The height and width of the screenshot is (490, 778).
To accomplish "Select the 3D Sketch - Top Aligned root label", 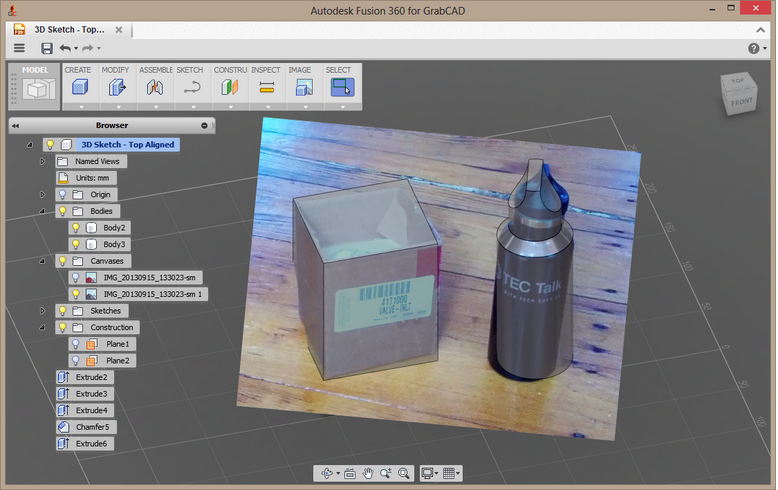I will click(x=128, y=145).
